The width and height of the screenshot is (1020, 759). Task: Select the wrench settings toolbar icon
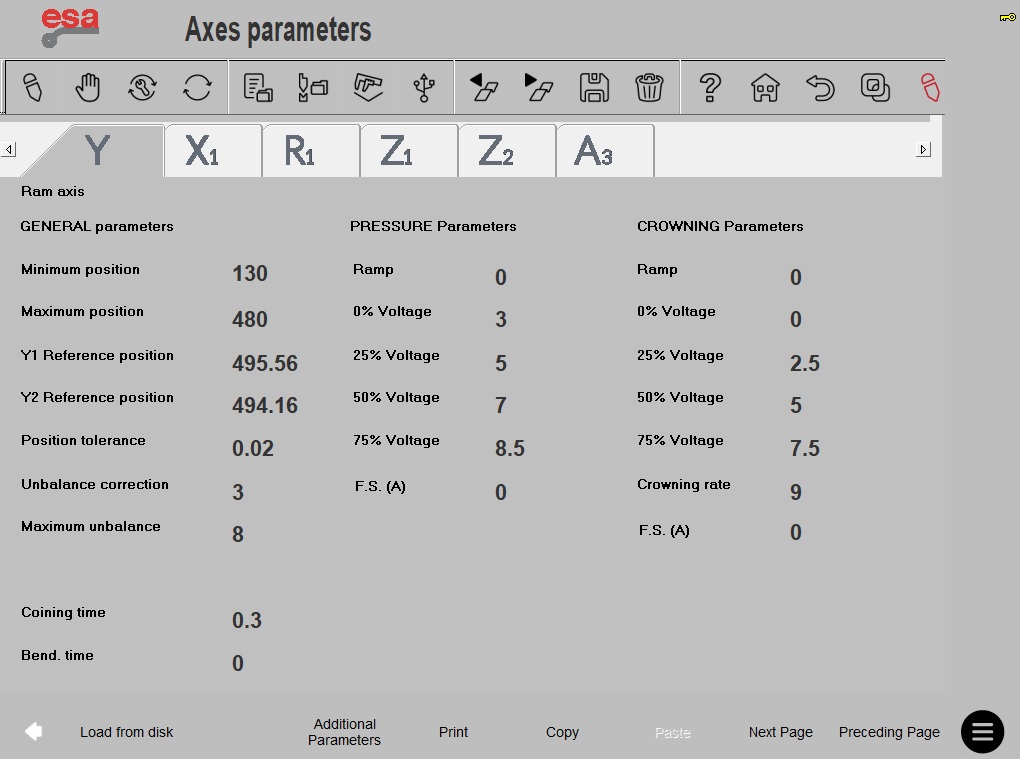coord(142,87)
